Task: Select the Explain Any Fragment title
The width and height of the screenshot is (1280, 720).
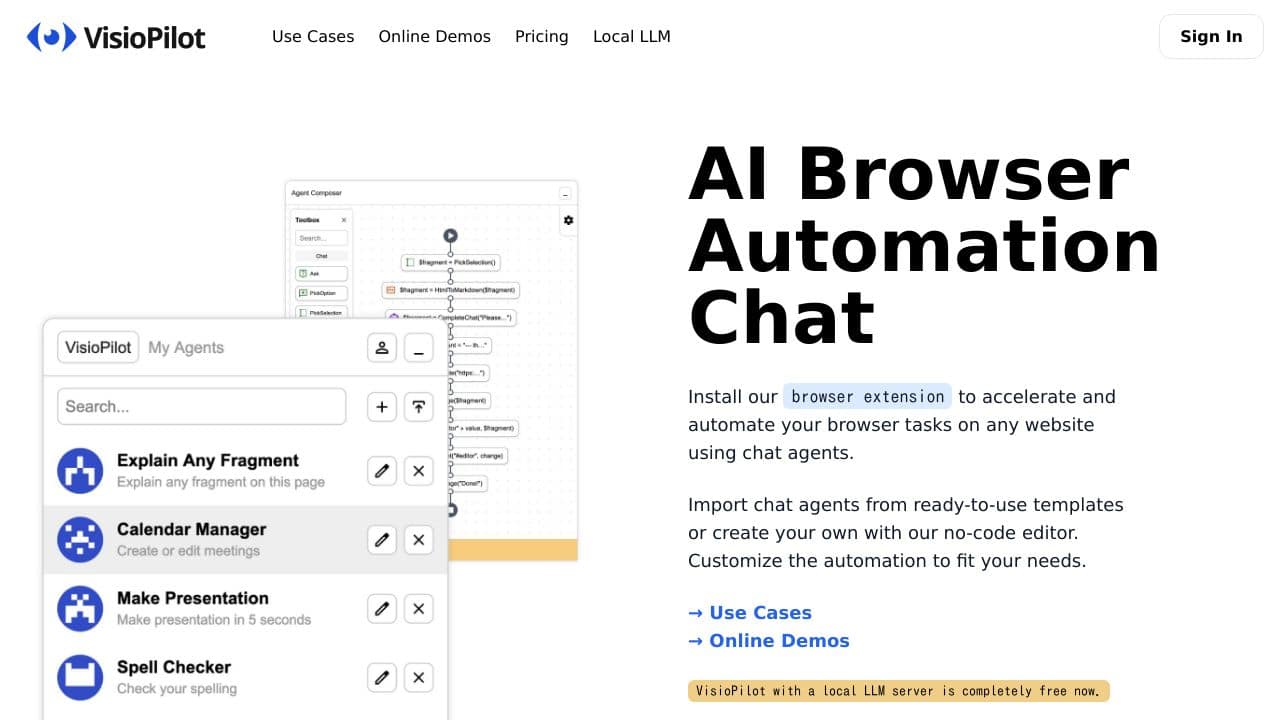Action: 208,461
